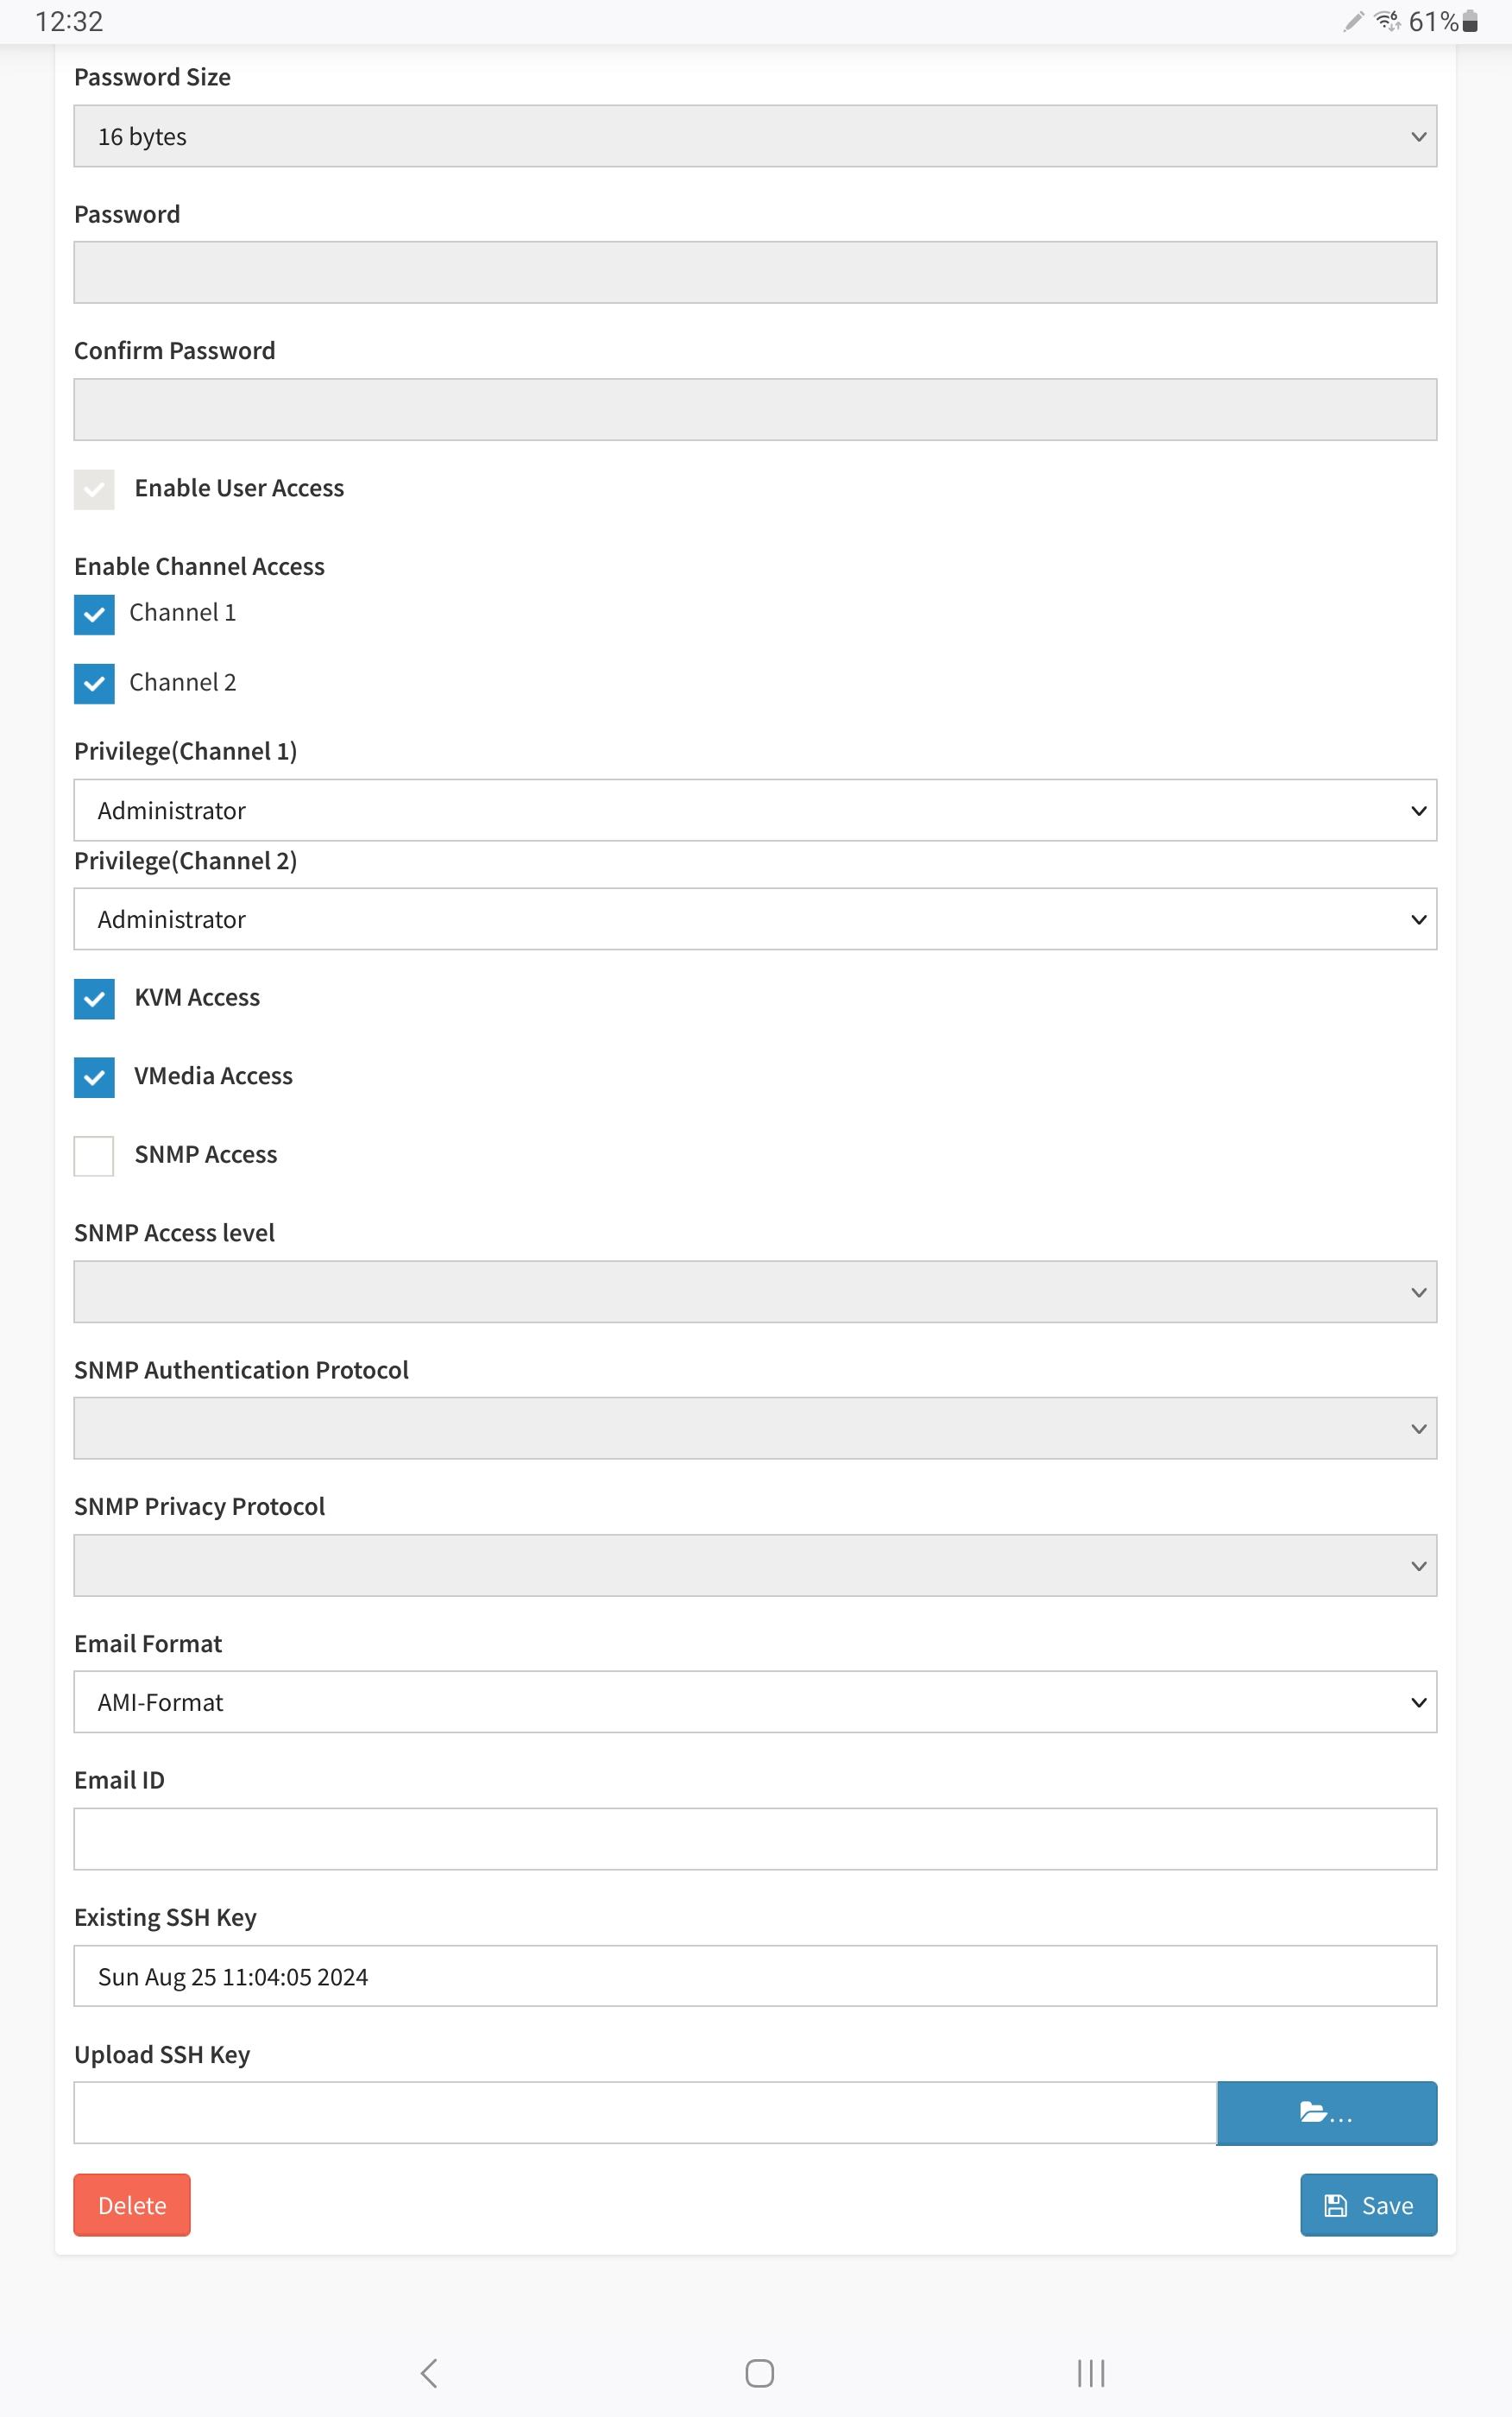This screenshot has height=2417, width=1512.
Task: Disable KVM Access checkbox
Action: click(94, 998)
